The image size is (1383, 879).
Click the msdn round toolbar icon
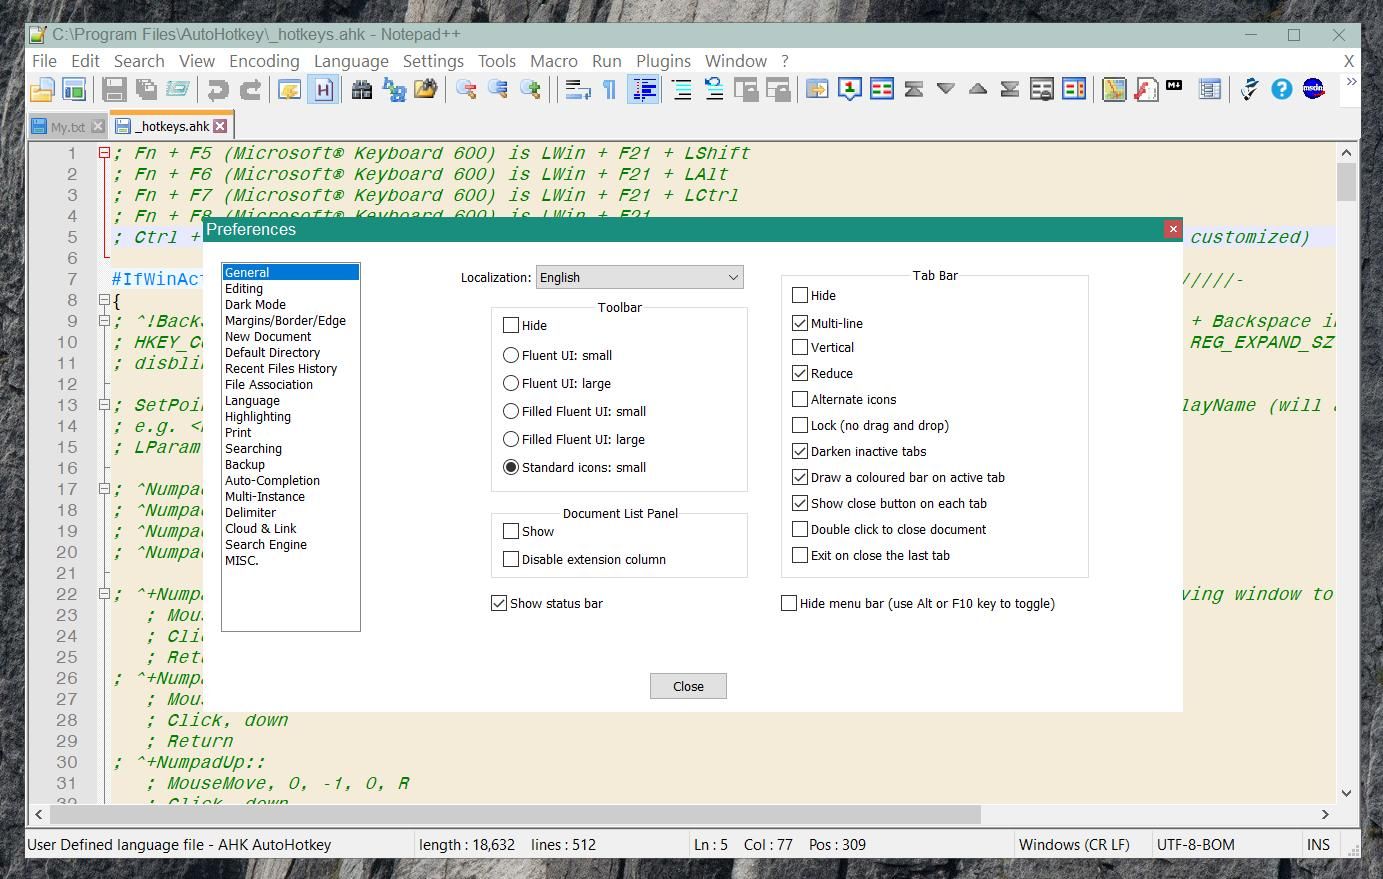coord(1313,90)
